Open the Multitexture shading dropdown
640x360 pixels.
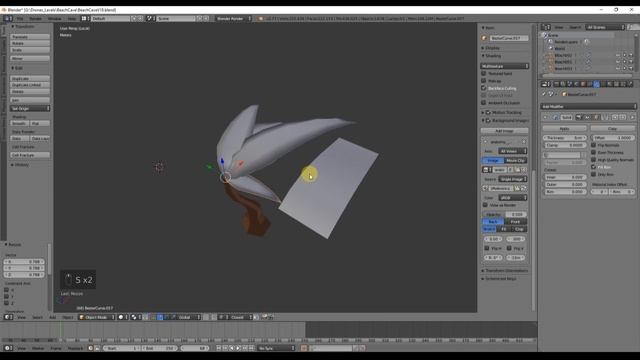(505, 66)
